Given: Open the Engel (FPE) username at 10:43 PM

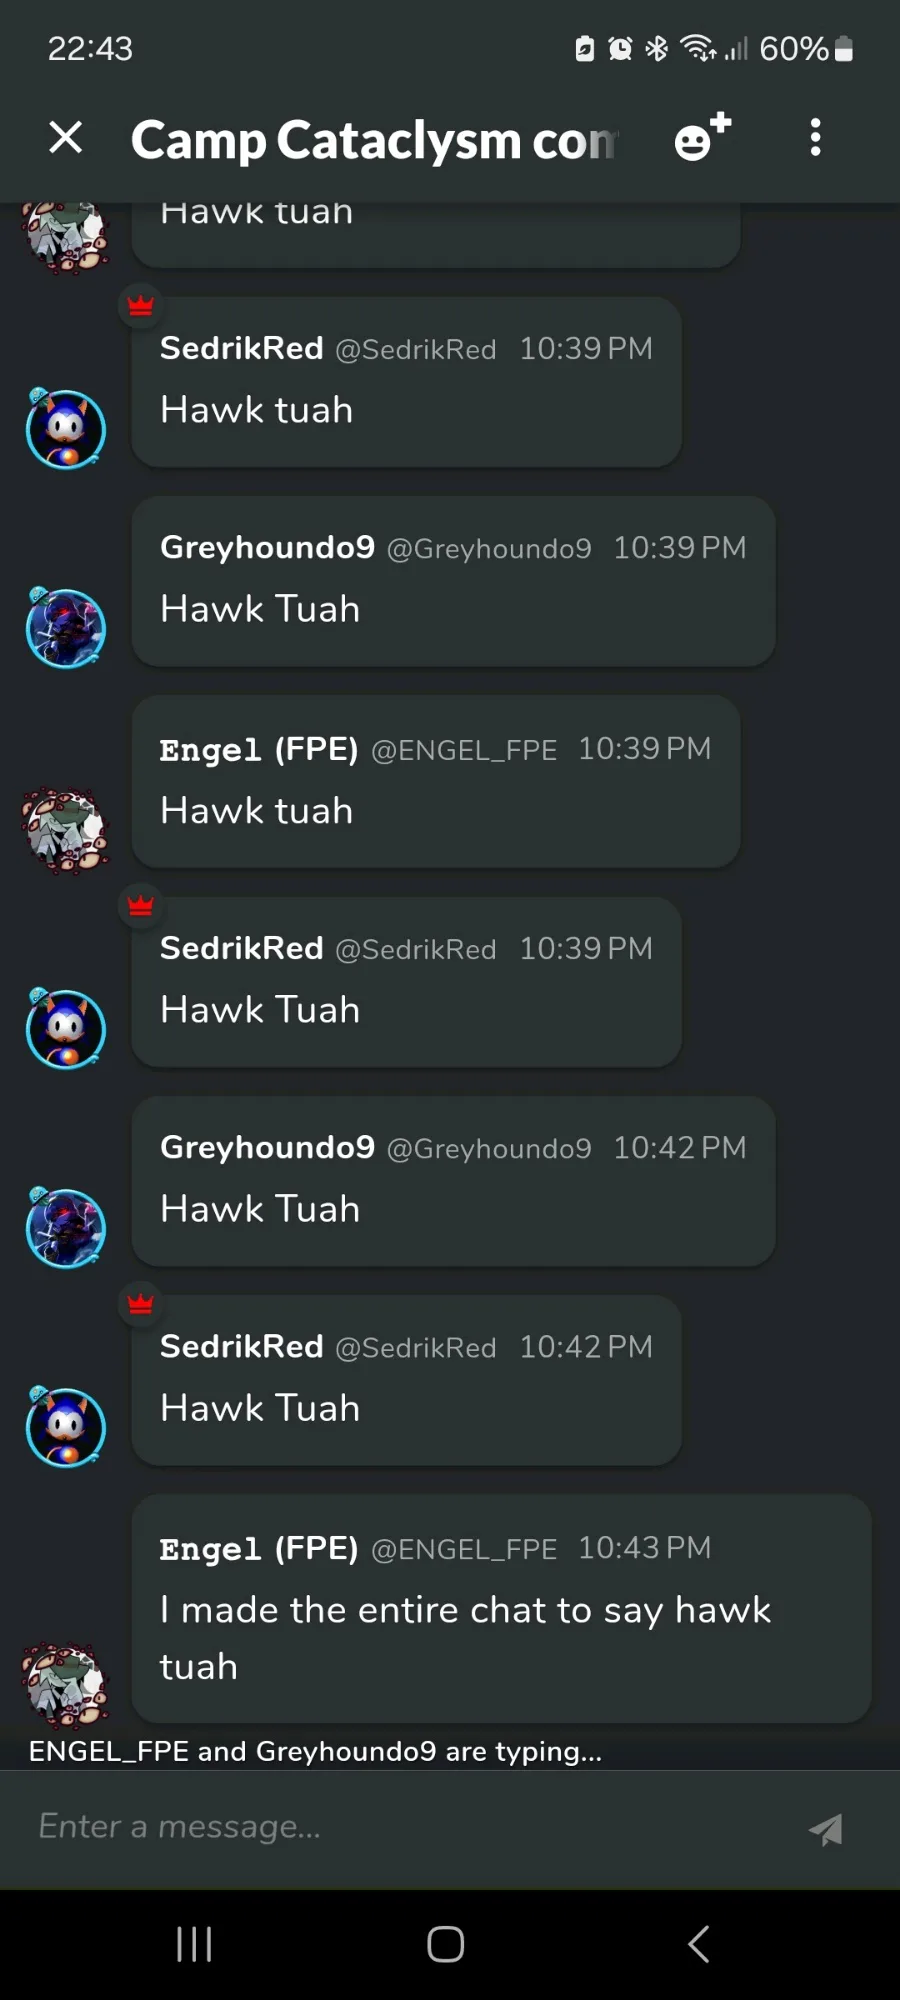Looking at the screenshot, I should tap(259, 1548).
